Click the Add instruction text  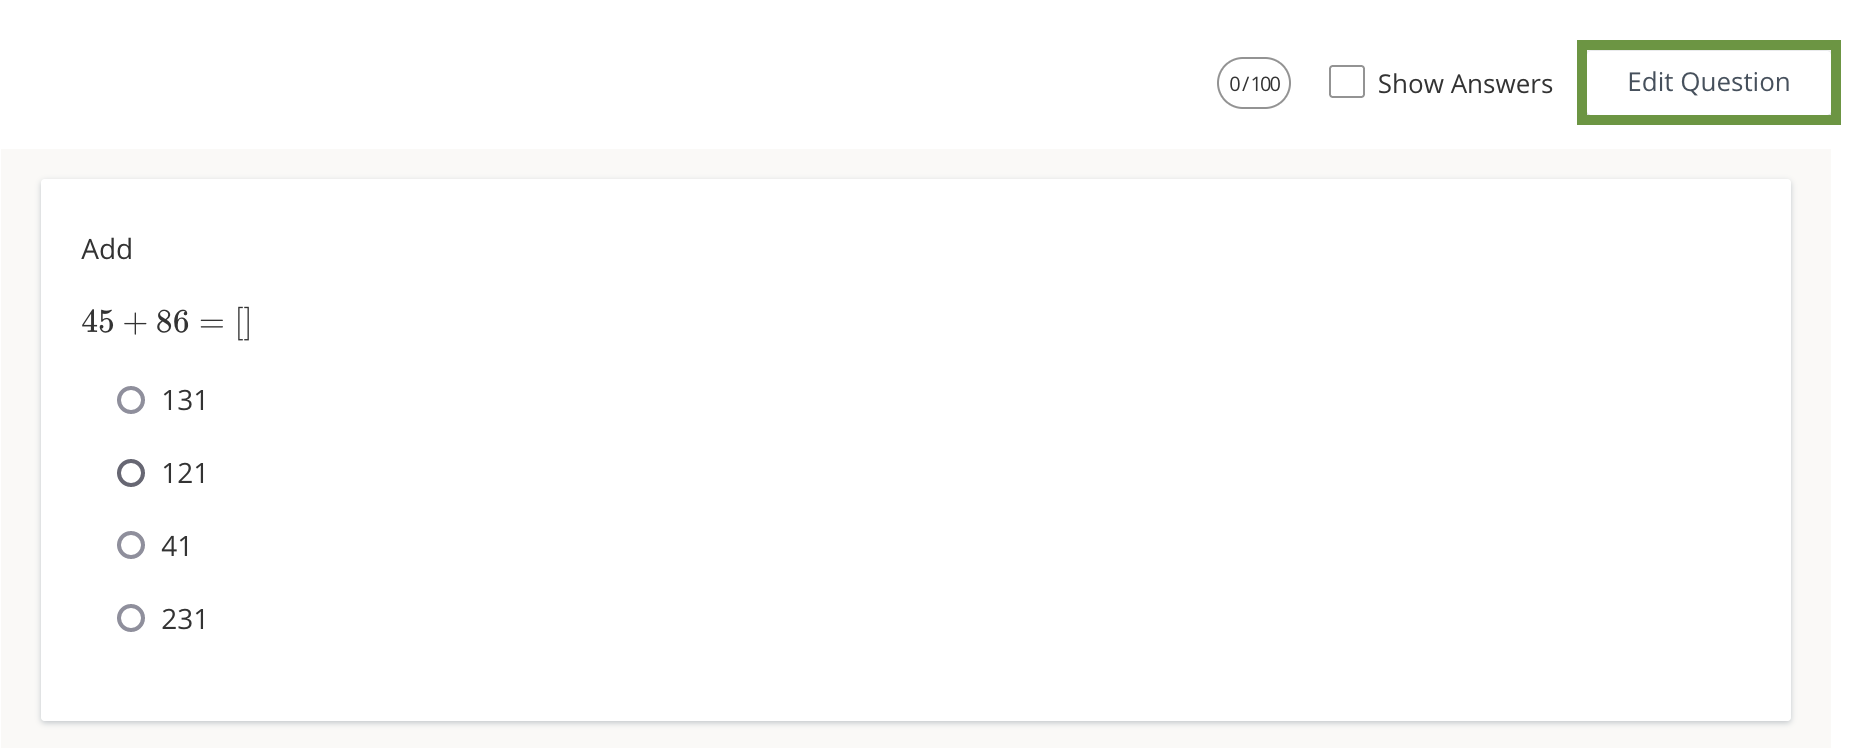pos(107,249)
